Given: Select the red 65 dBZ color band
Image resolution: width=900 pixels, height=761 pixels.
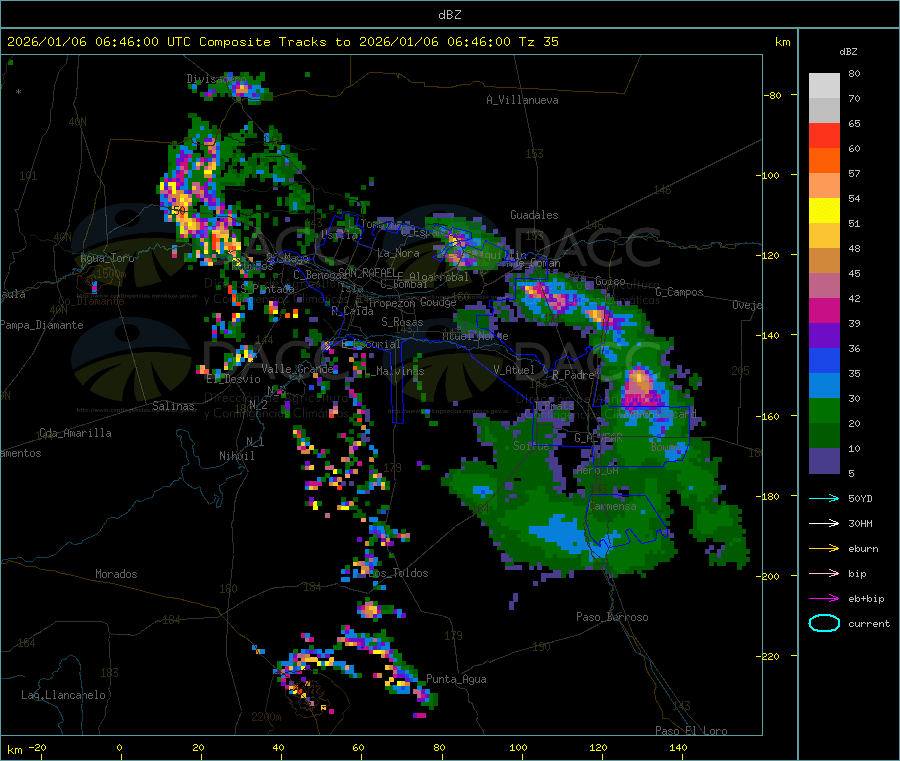Looking at the screenshot, I should 824,135.
